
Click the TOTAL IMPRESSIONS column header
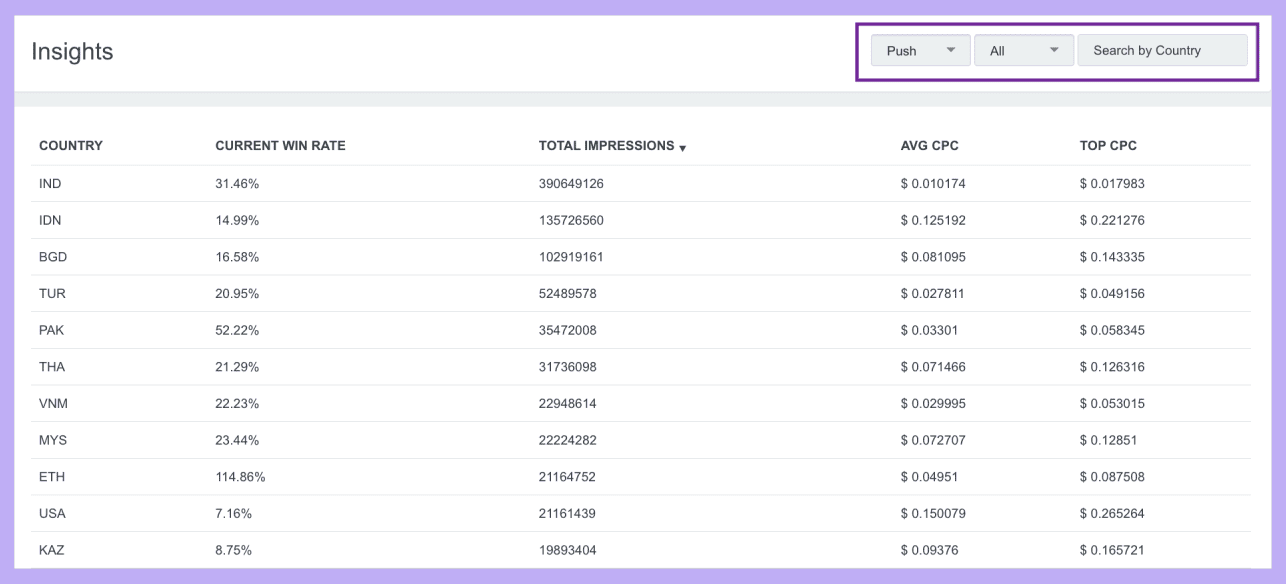(606, 145)
